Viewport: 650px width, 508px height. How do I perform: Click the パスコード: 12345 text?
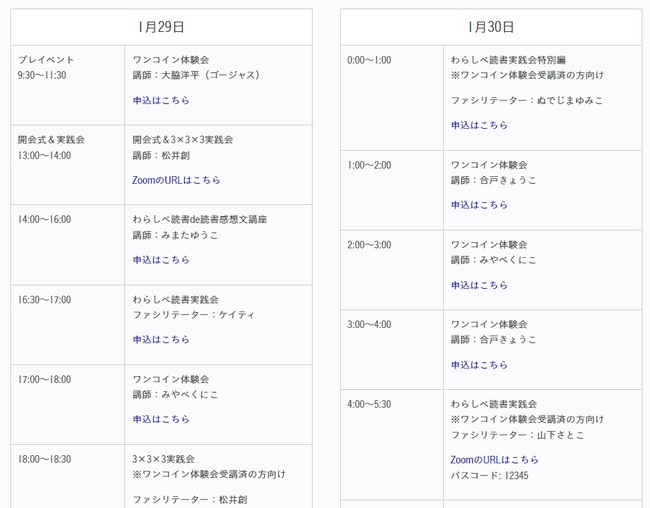(x=489, y=475)
